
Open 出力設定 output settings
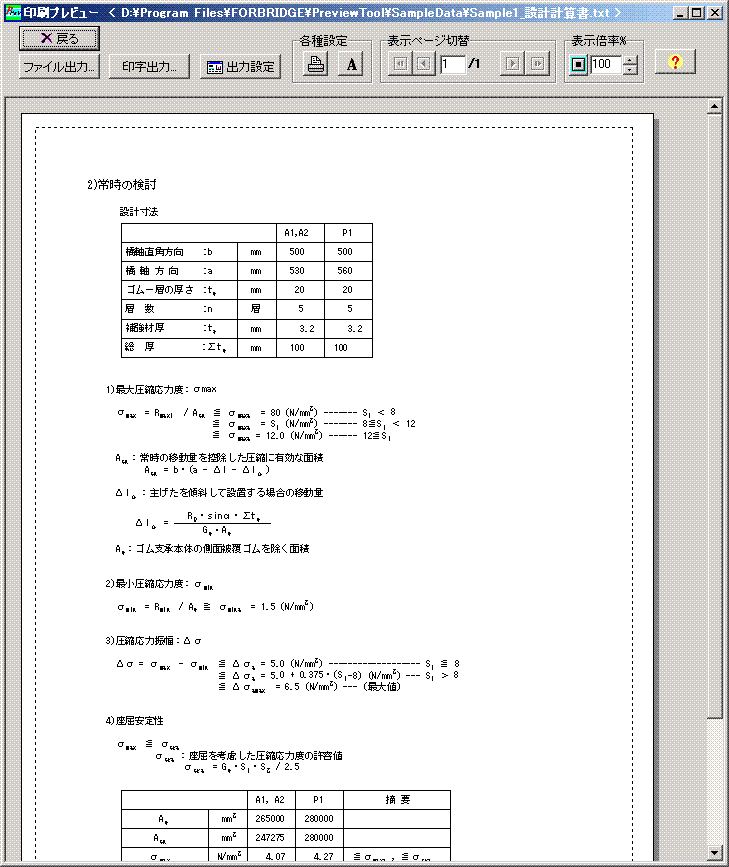[x=241, y=66]
